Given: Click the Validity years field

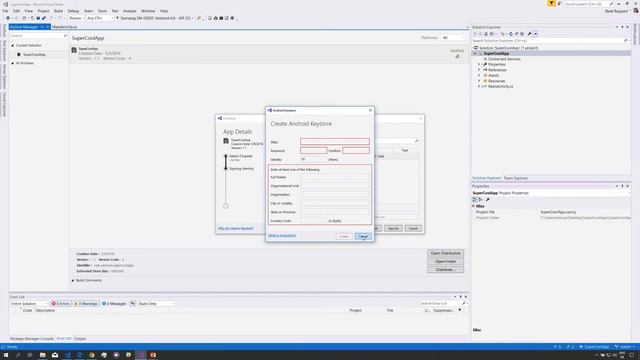Looking at the screenshot, I should [x=313, y=159].
